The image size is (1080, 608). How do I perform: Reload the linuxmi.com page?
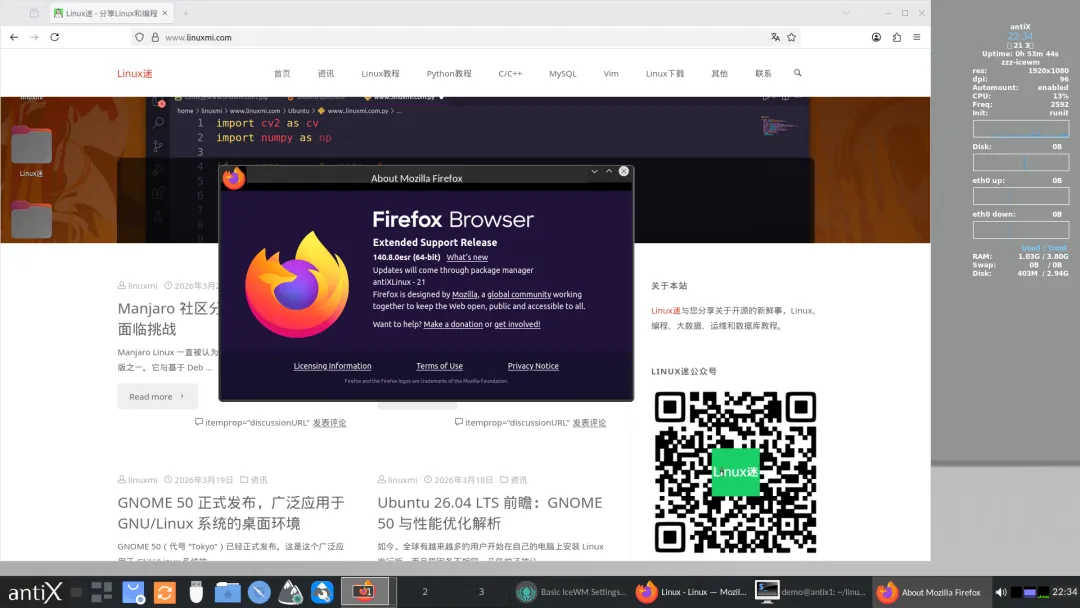coord(54,37)
